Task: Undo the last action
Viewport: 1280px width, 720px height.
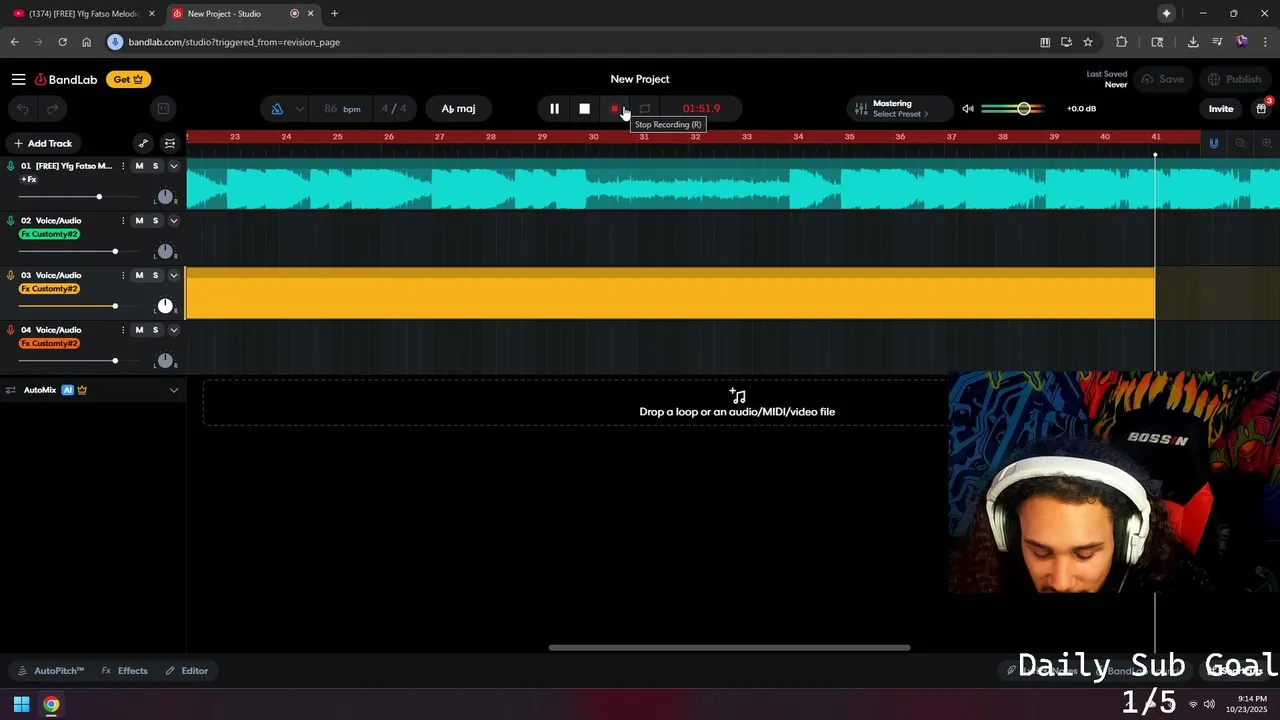Action: 23,108
